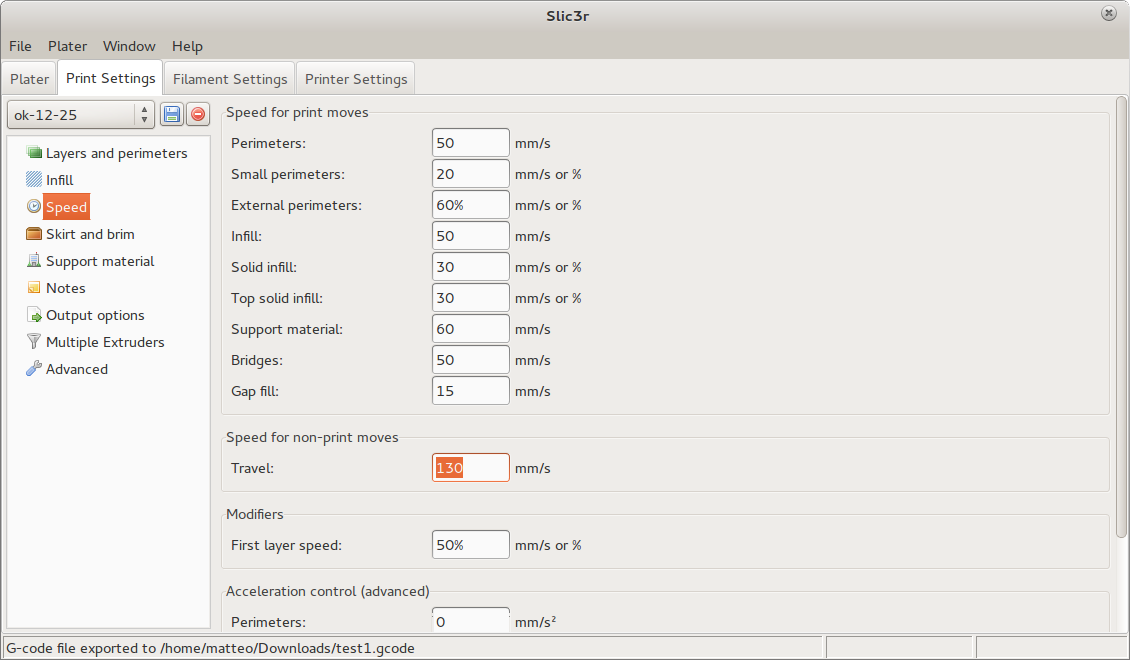Image resolution: width=1130 pixels, height=660 pixels.
Task: Click the Infill speed input field
Action: [471, 236]
